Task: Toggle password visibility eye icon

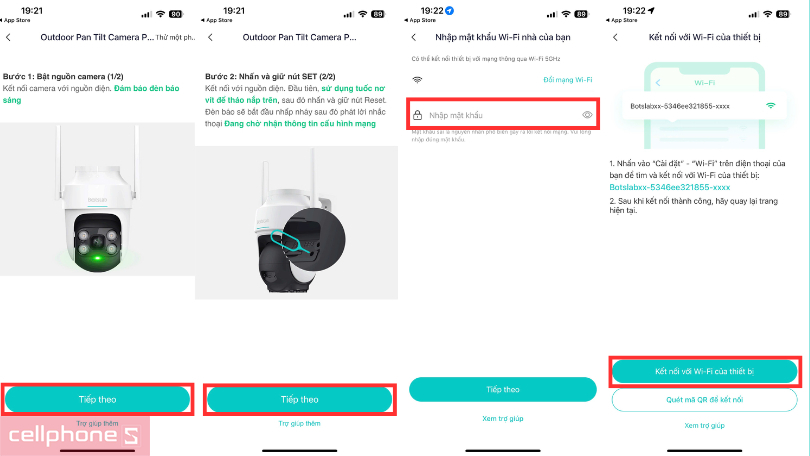Action: [x=587, y=115]
